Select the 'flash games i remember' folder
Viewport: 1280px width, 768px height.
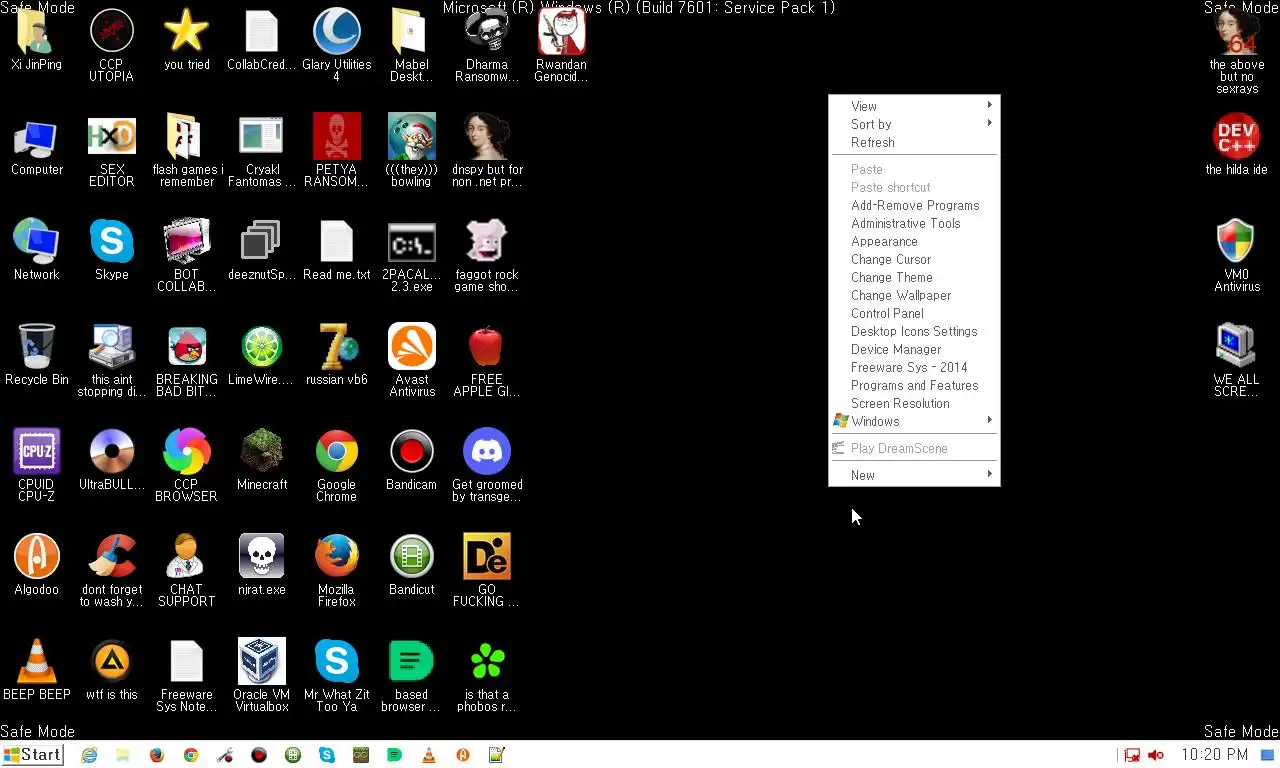tap(186, 150)
